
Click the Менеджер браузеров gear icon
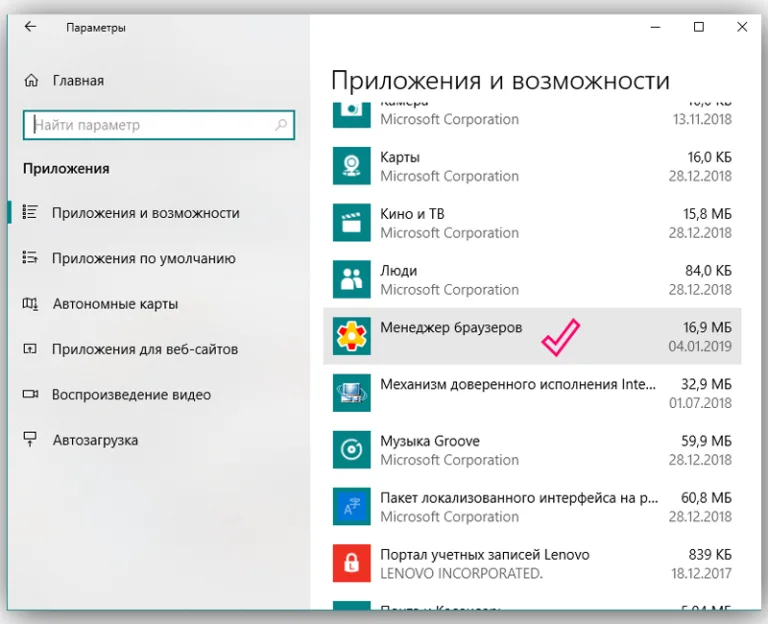point(352,336)
